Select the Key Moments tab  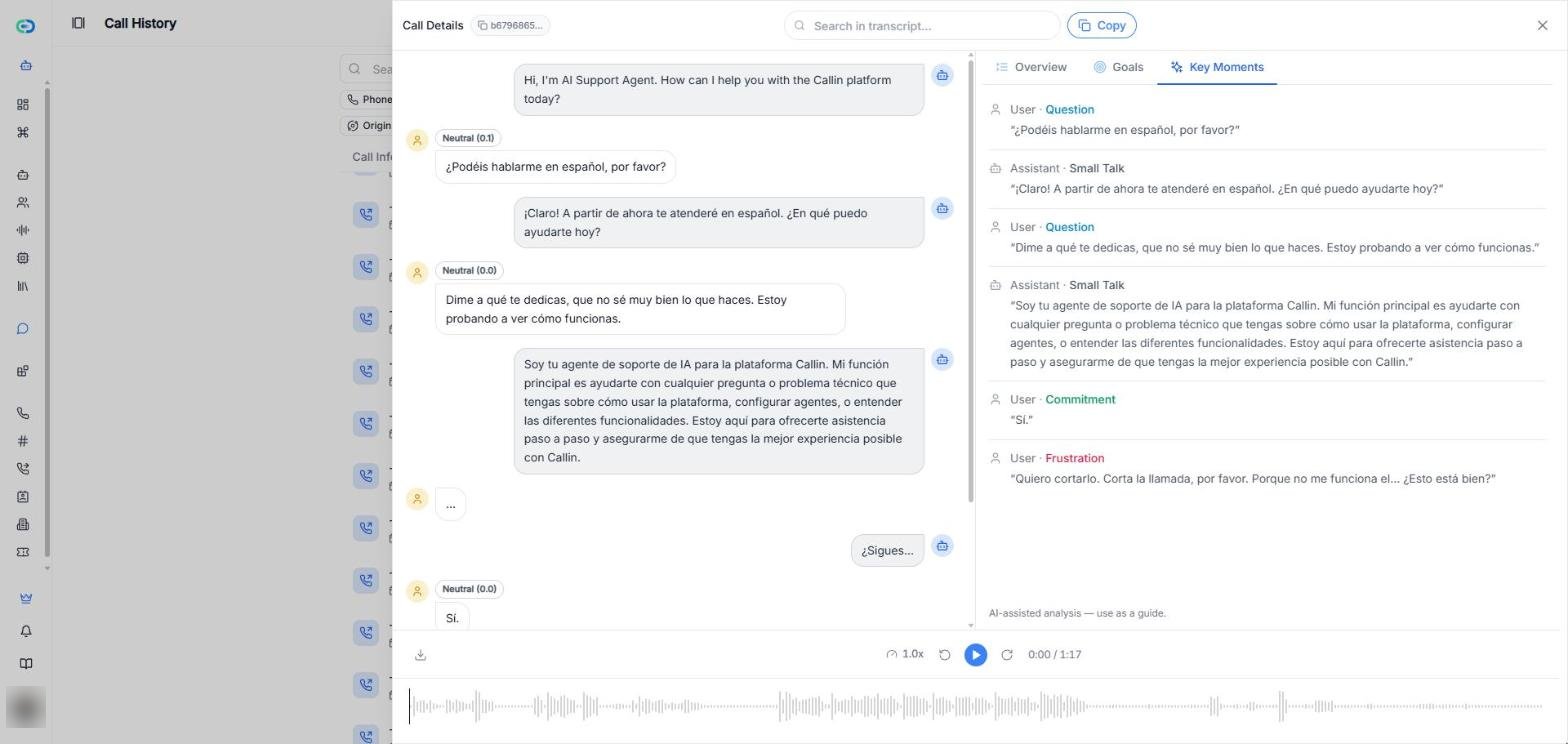[x=1217, y=67]
